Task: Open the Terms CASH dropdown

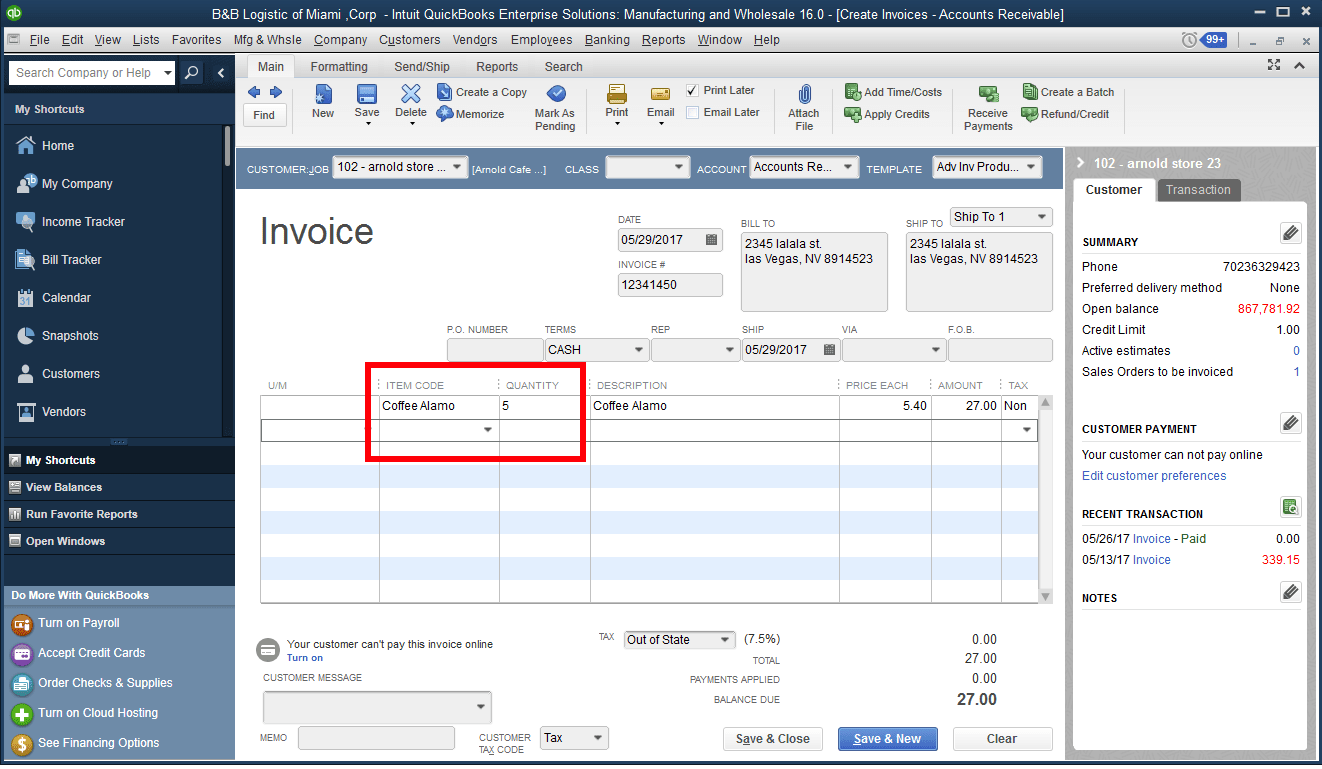Action: pyautogui.click(x=638, y=350)
